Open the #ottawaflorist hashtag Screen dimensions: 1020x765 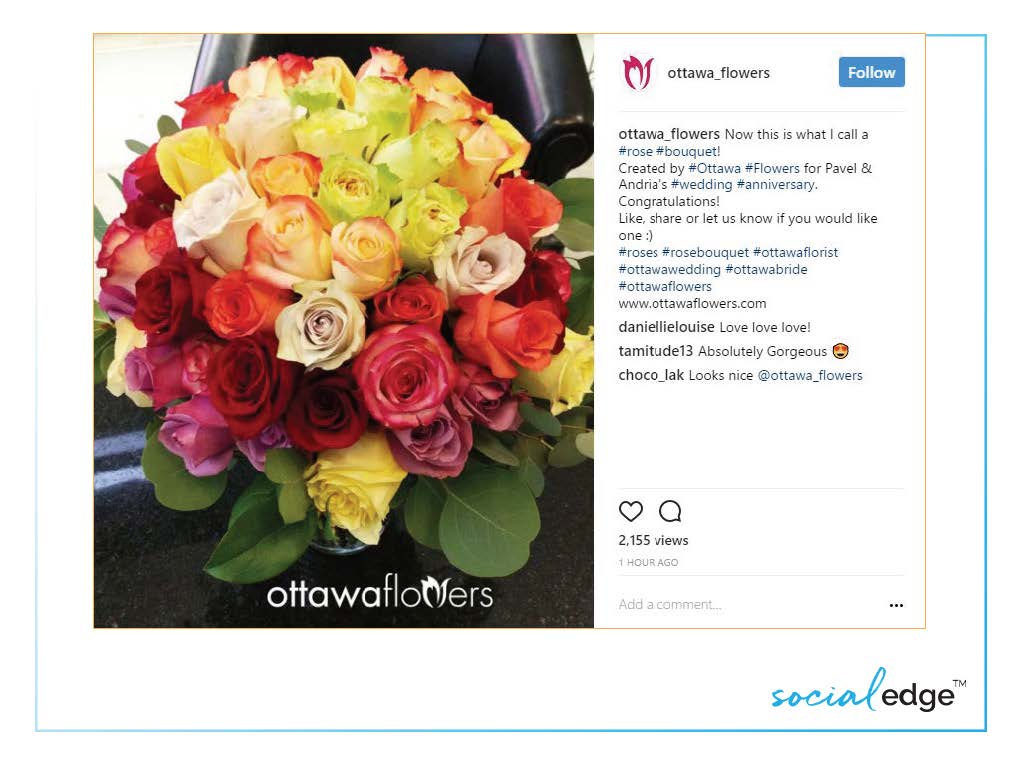(795, 252)
